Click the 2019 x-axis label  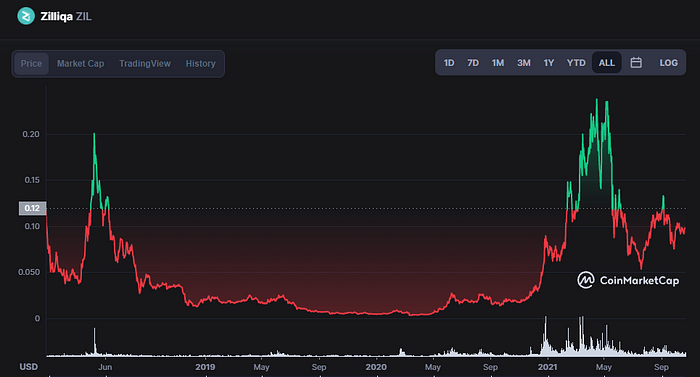205,367
